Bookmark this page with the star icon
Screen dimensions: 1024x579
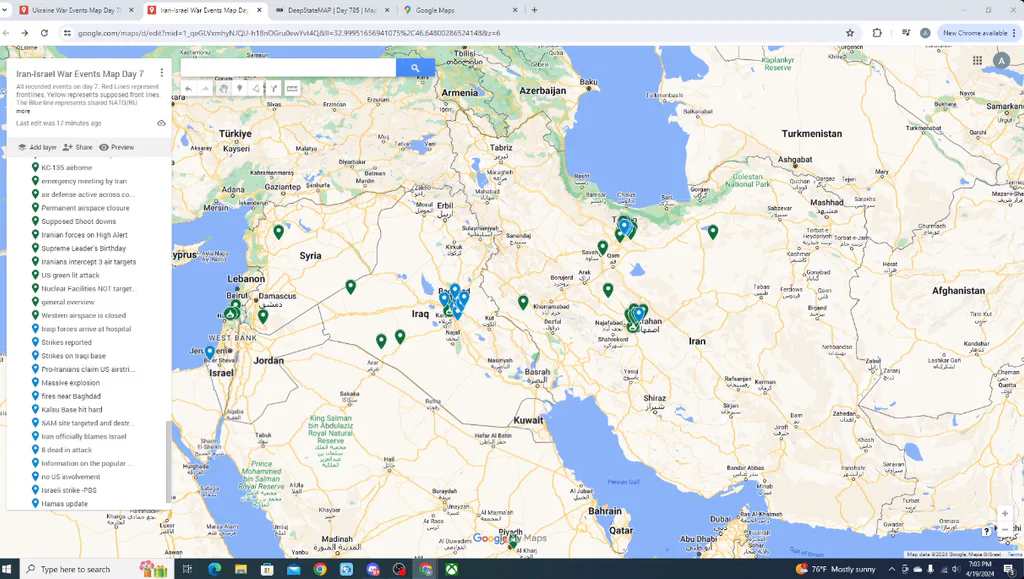[850, 33]
